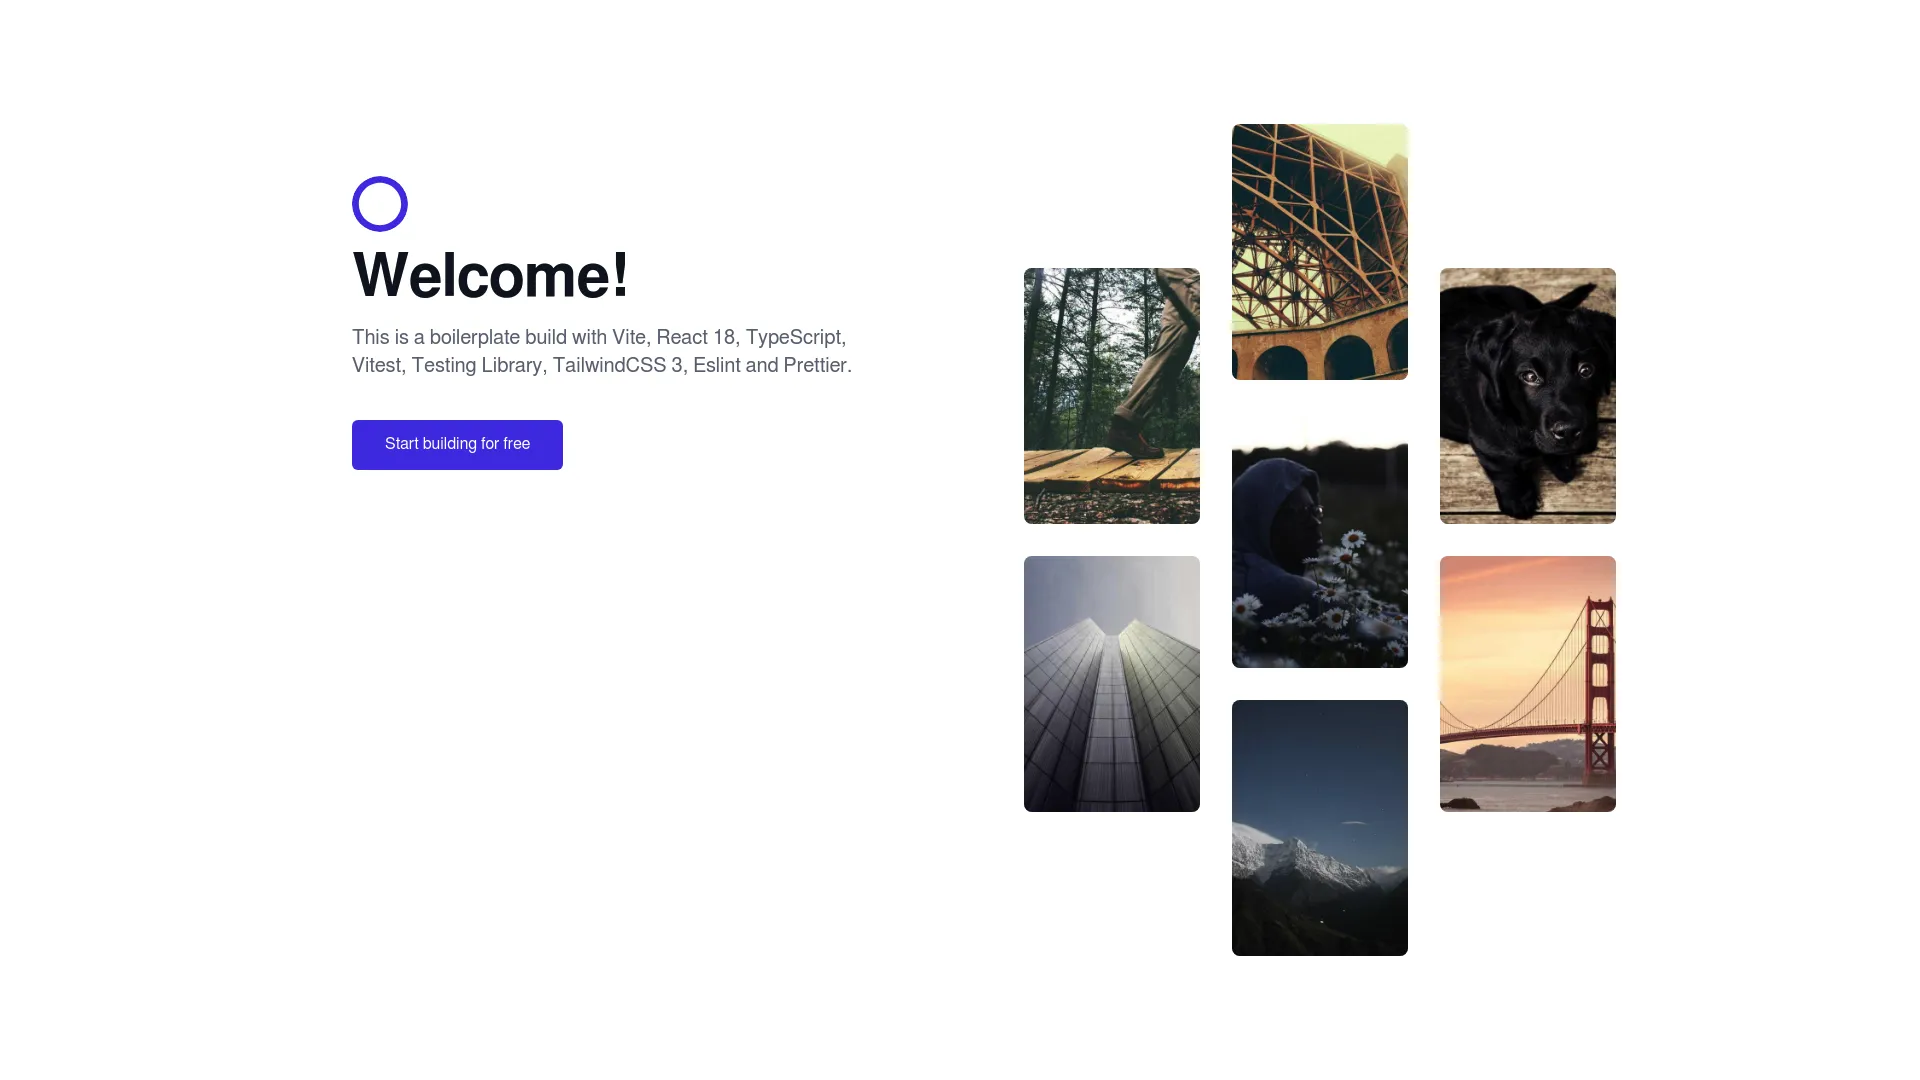The height and width of the screenshot is (1080, 1920).
Task: Click the forest bench thumbnail
Action: click(x=1112, y=396)
